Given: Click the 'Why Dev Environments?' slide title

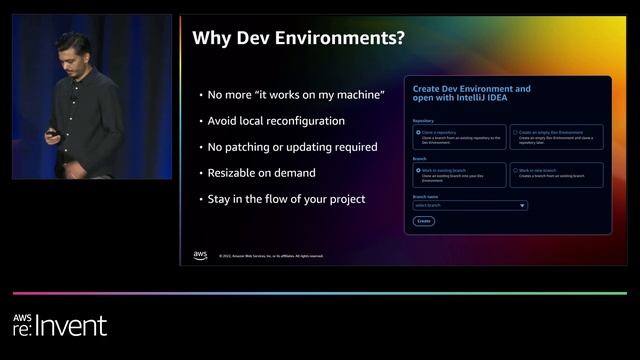Looking at the screenshot, I should 298,38.
